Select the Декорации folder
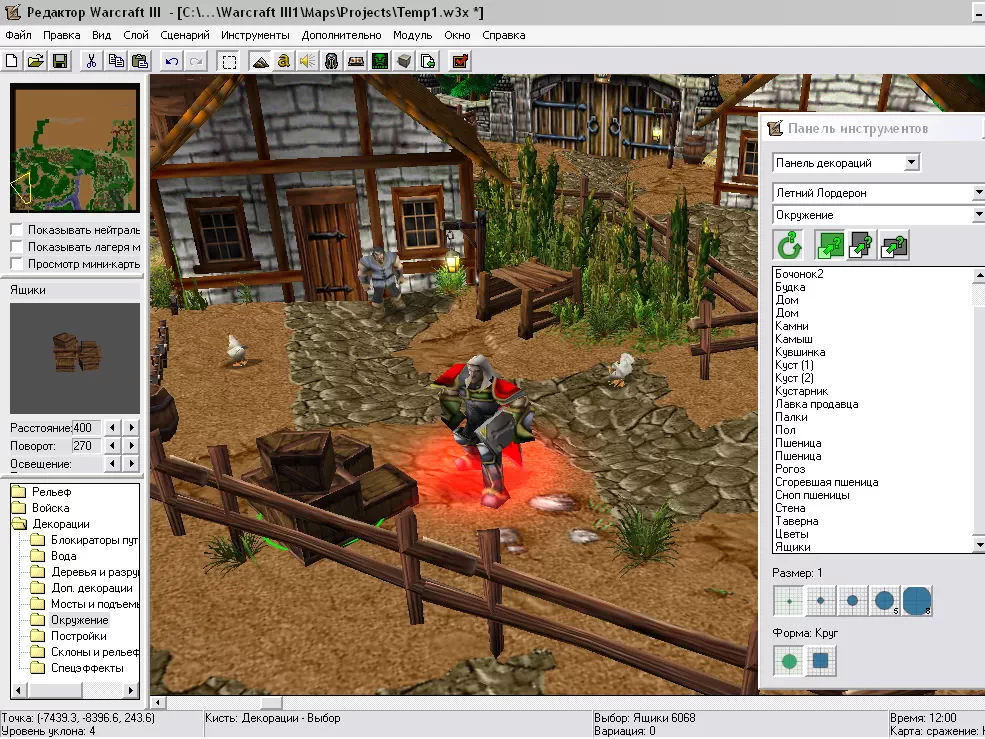Image resolution: width=985 pixels, height=739 pixels. (x=60, y=524)
